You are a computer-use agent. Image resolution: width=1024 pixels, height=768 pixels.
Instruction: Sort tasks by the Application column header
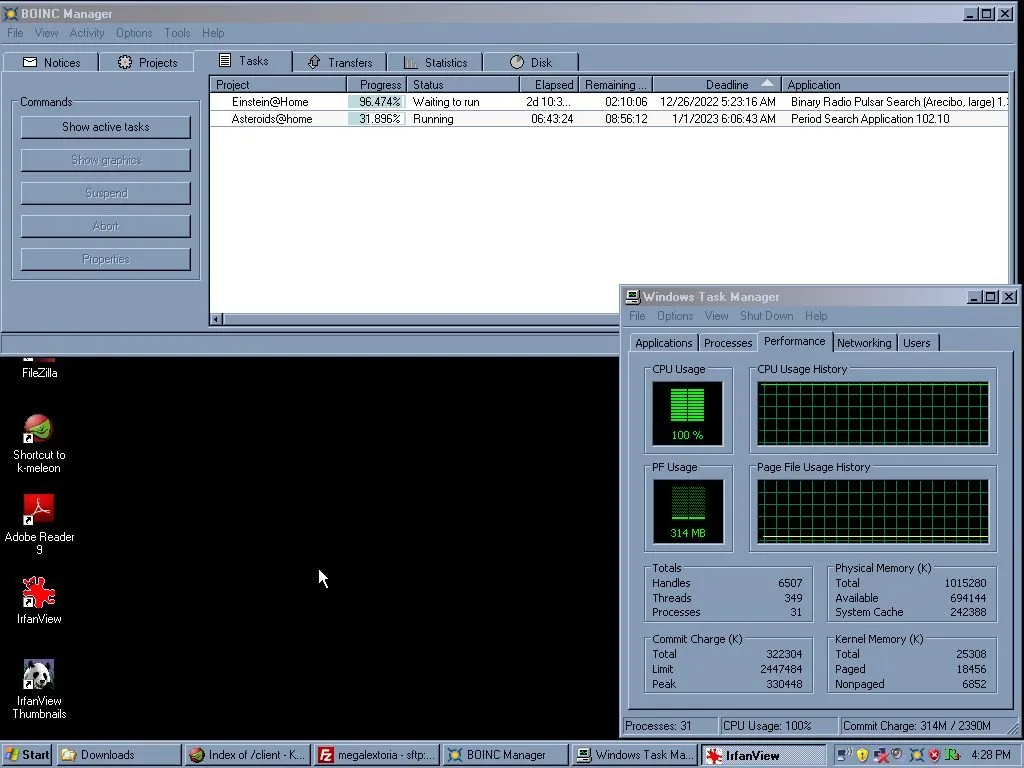(895, 85)
